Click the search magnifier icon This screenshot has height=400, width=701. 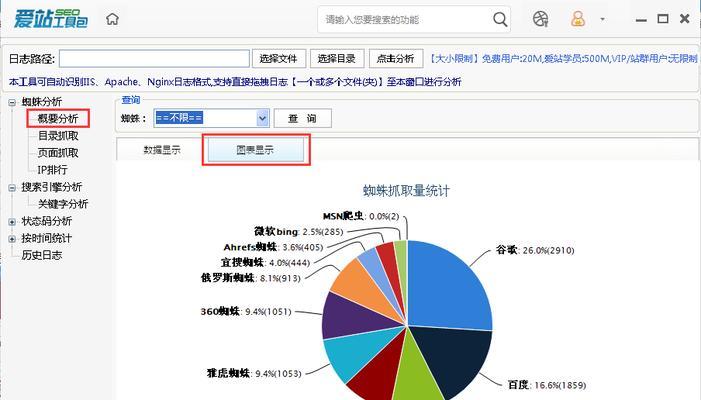coord(500,19)
